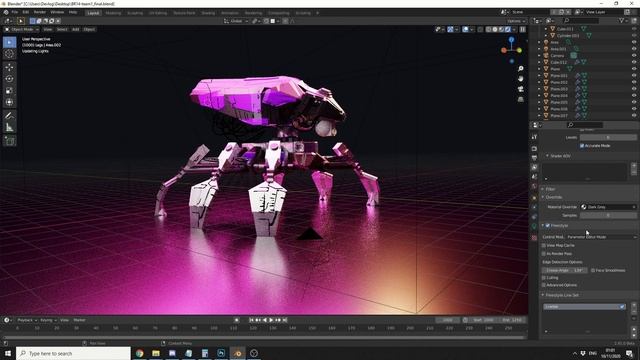Open the Output properties tab
Viewport: 640px width, 360px height.
point(534,158)
